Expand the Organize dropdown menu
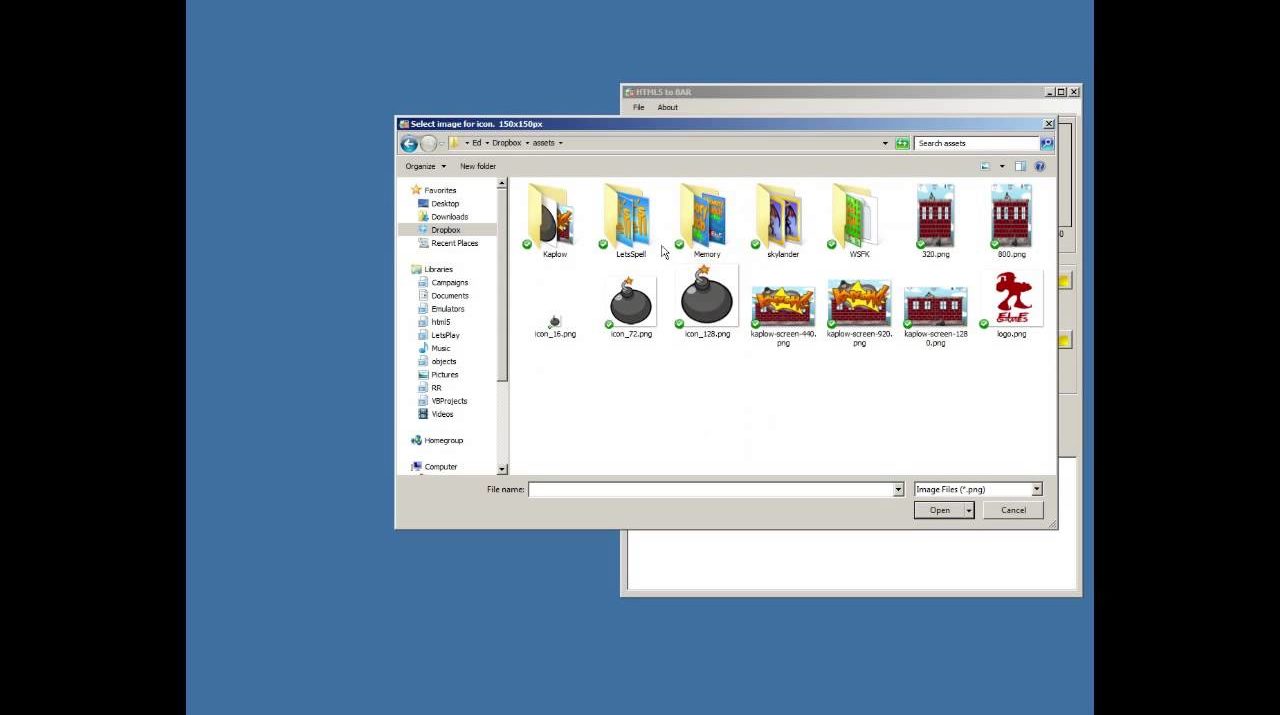This screenshot has width=1280, height=715. [425, 167]
